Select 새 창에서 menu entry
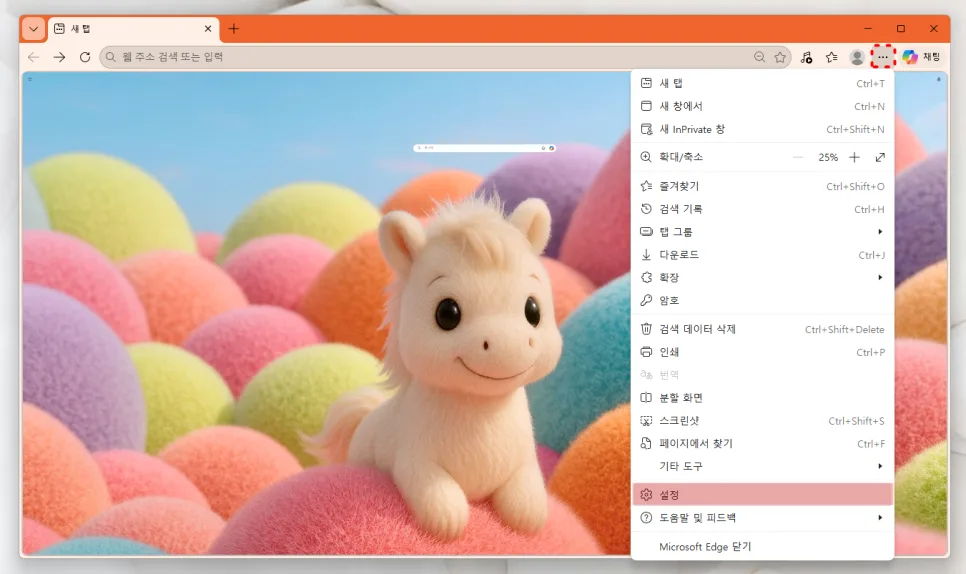Viewport: 966px width, 574px height. (x=763, y=106)
